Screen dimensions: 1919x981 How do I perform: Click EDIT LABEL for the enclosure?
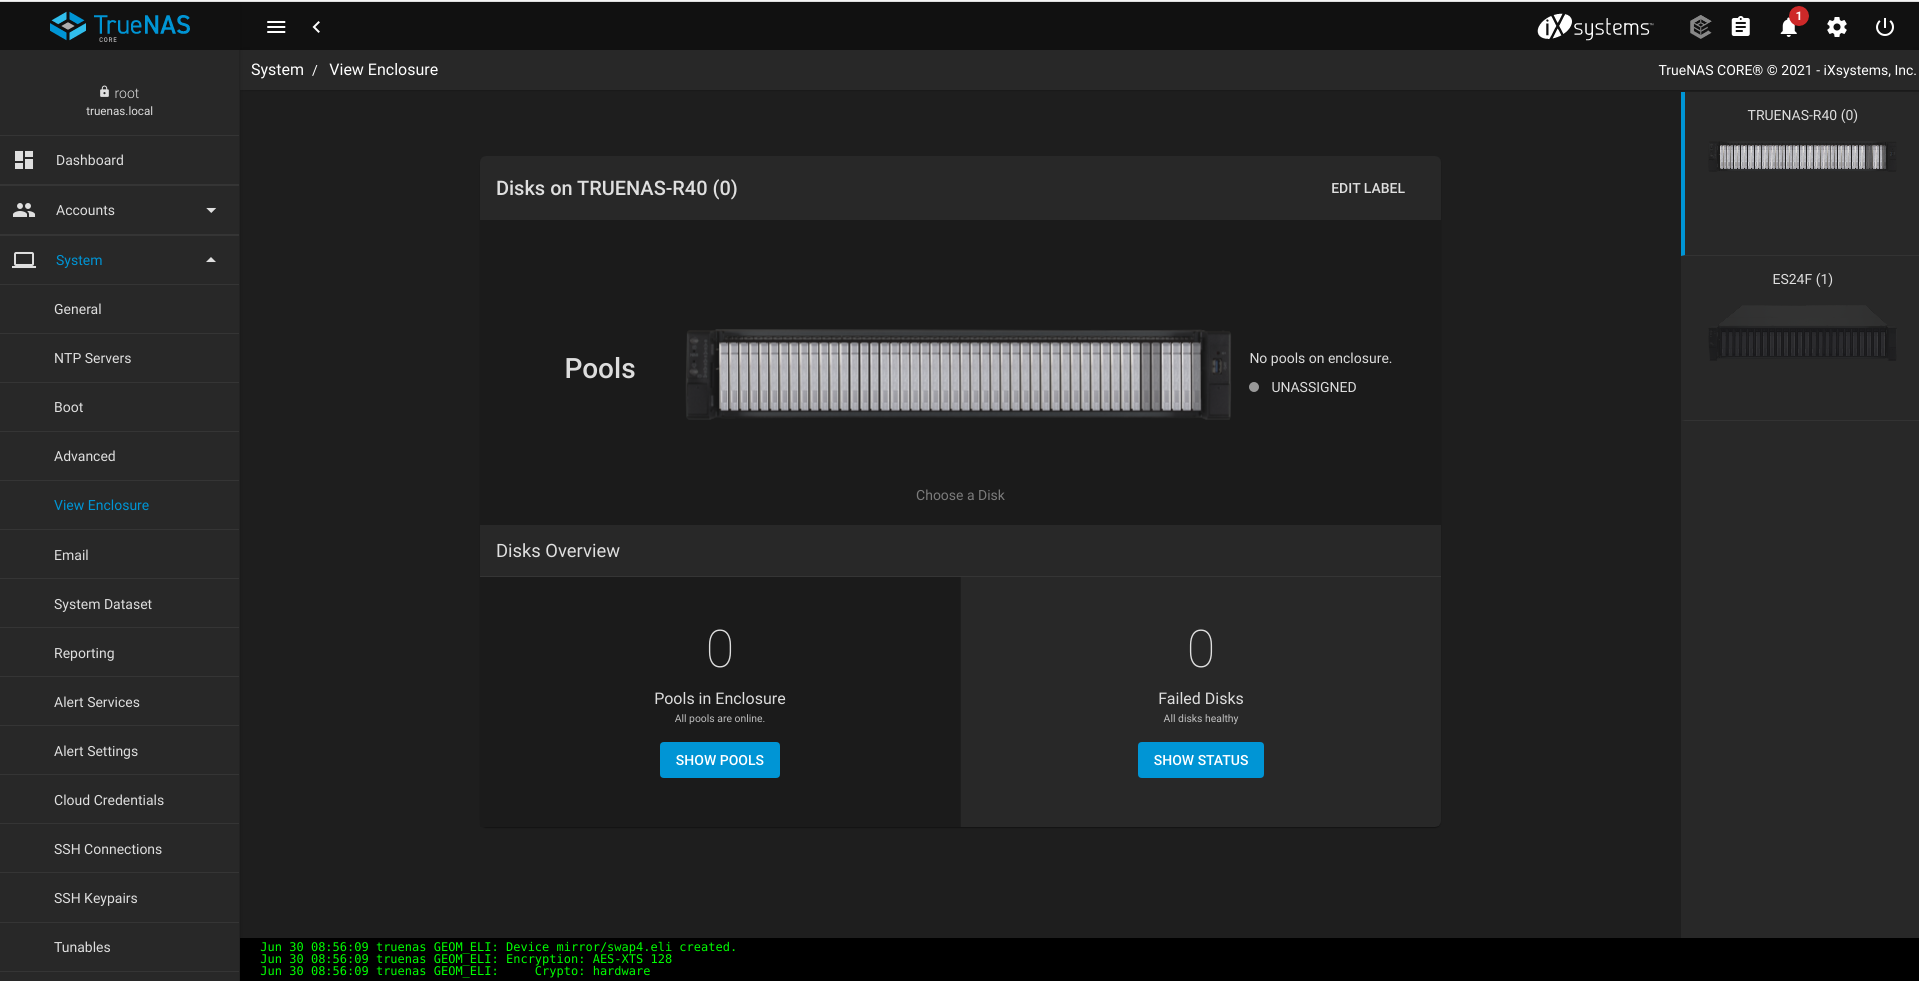tap(1367, 188)
